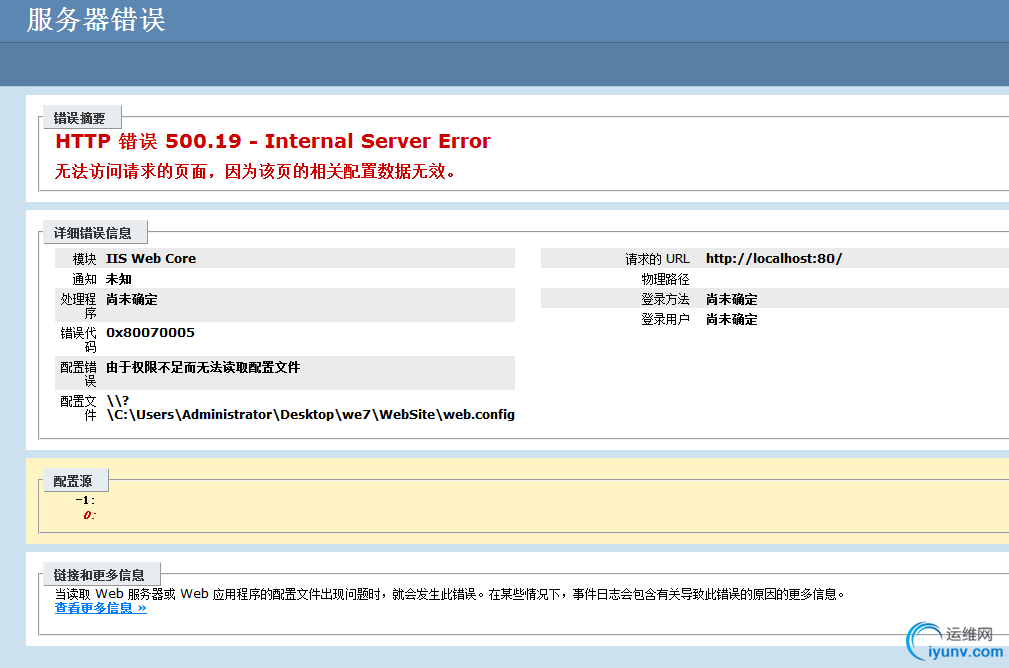Select the requested URL http://localhost:80/
Viewport: 1009px width, 668px height.
click(774, 259)
